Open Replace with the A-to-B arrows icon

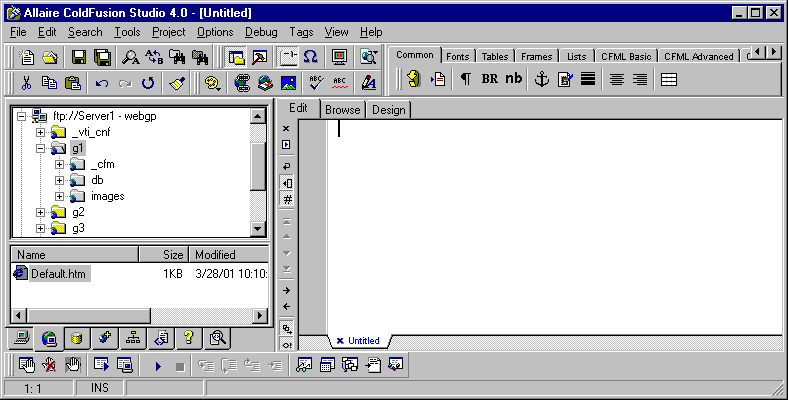tap(154, 57)
